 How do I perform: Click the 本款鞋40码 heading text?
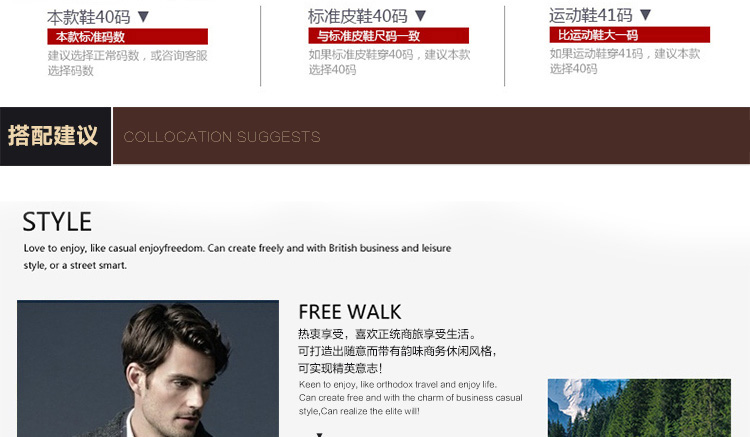pyautogui.click(x=88, y=17)
